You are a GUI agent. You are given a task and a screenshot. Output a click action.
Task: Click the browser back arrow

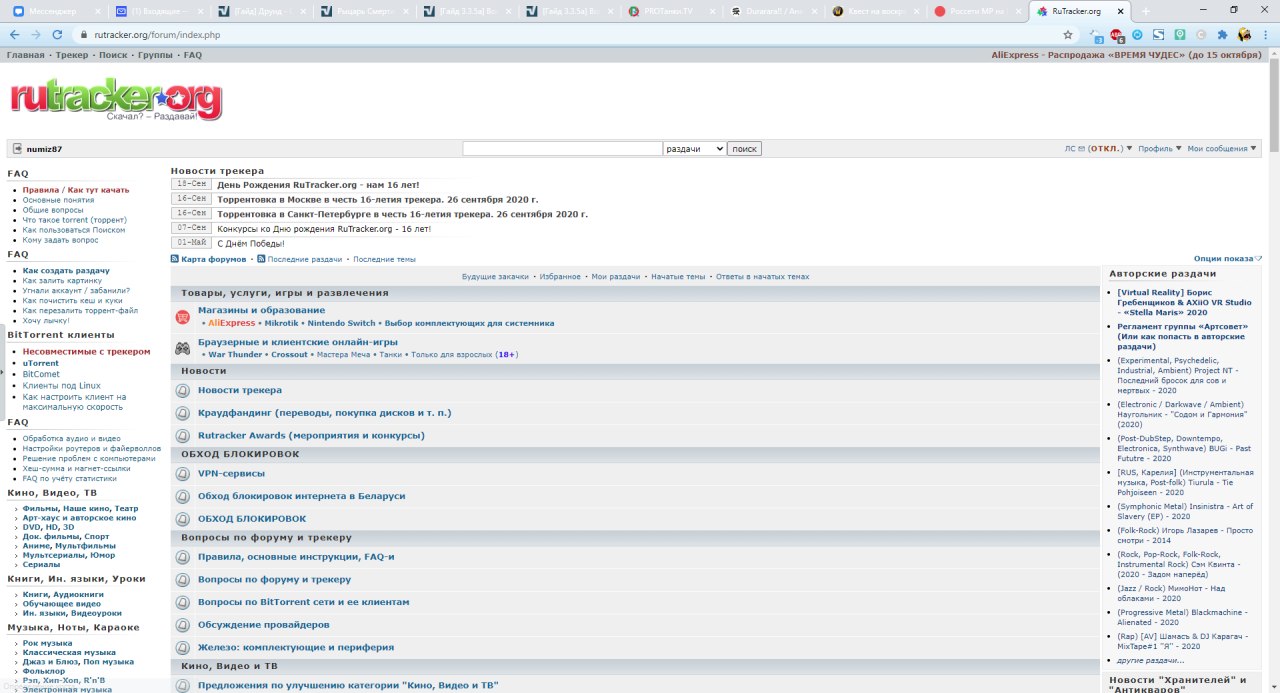14,34
